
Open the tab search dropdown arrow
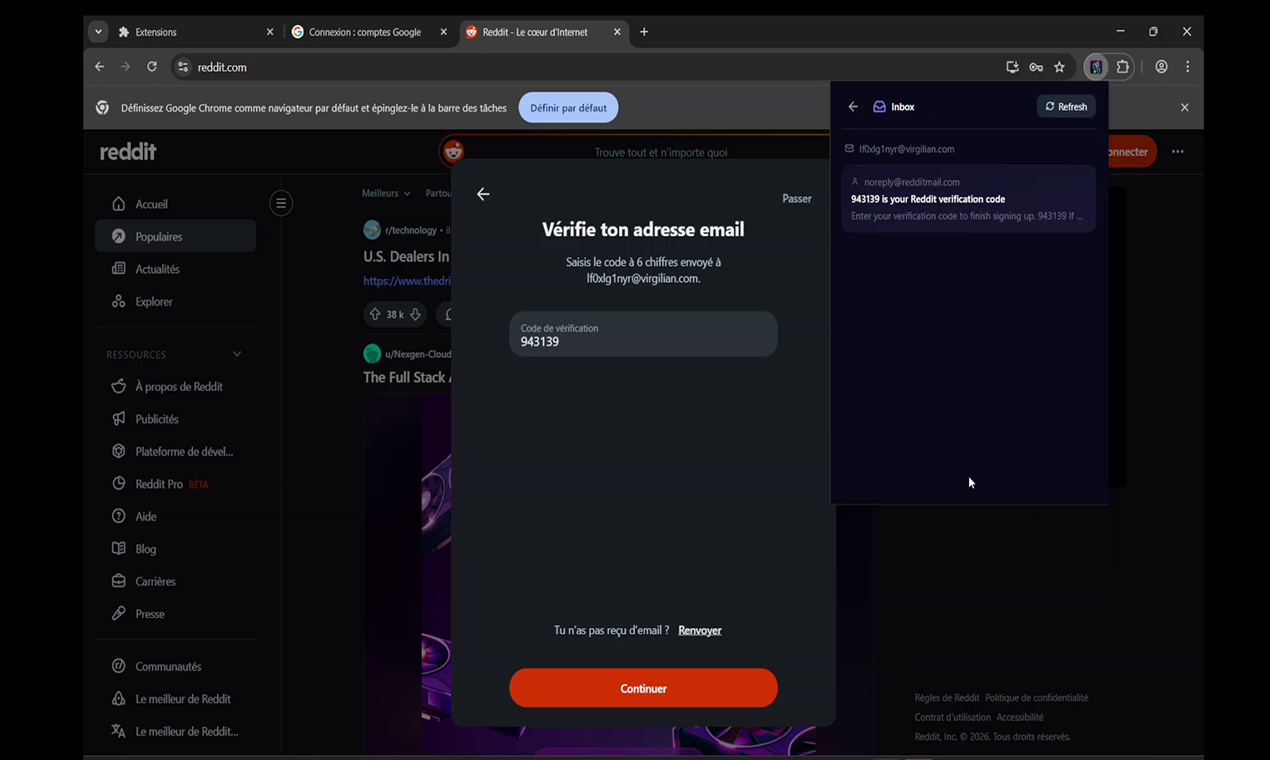click(98, 32)
